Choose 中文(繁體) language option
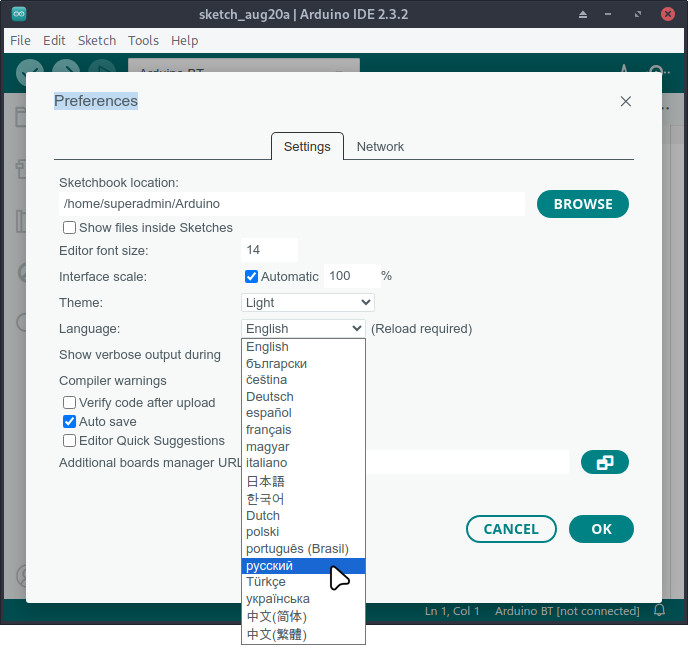688x647 pixels. [x=303, y=634]
